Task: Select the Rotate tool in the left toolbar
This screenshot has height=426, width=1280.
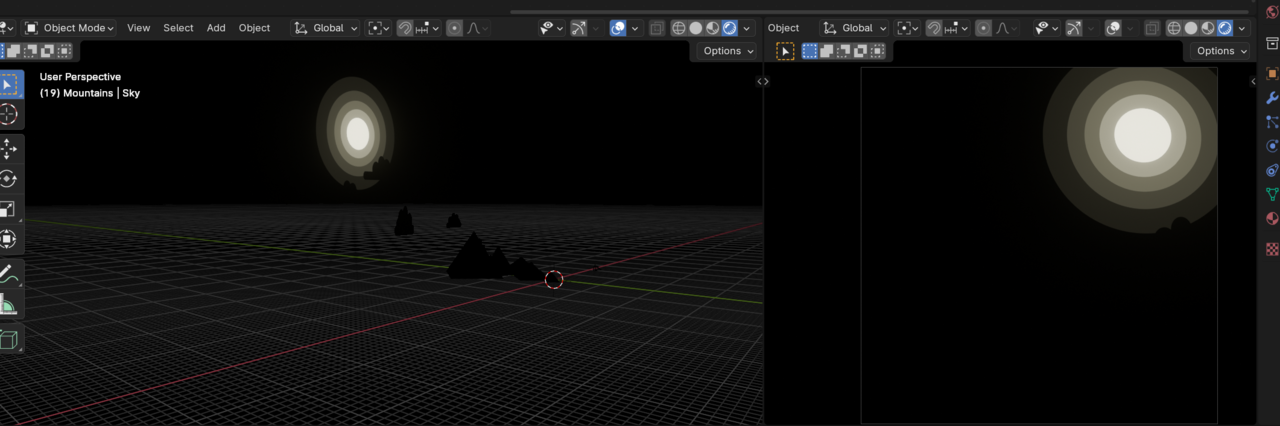Action: (x=9, y=179)
